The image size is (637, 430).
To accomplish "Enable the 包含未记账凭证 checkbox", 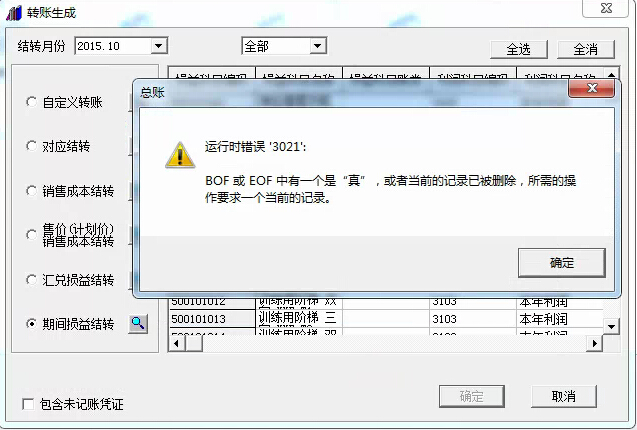I will click(28, 404).
